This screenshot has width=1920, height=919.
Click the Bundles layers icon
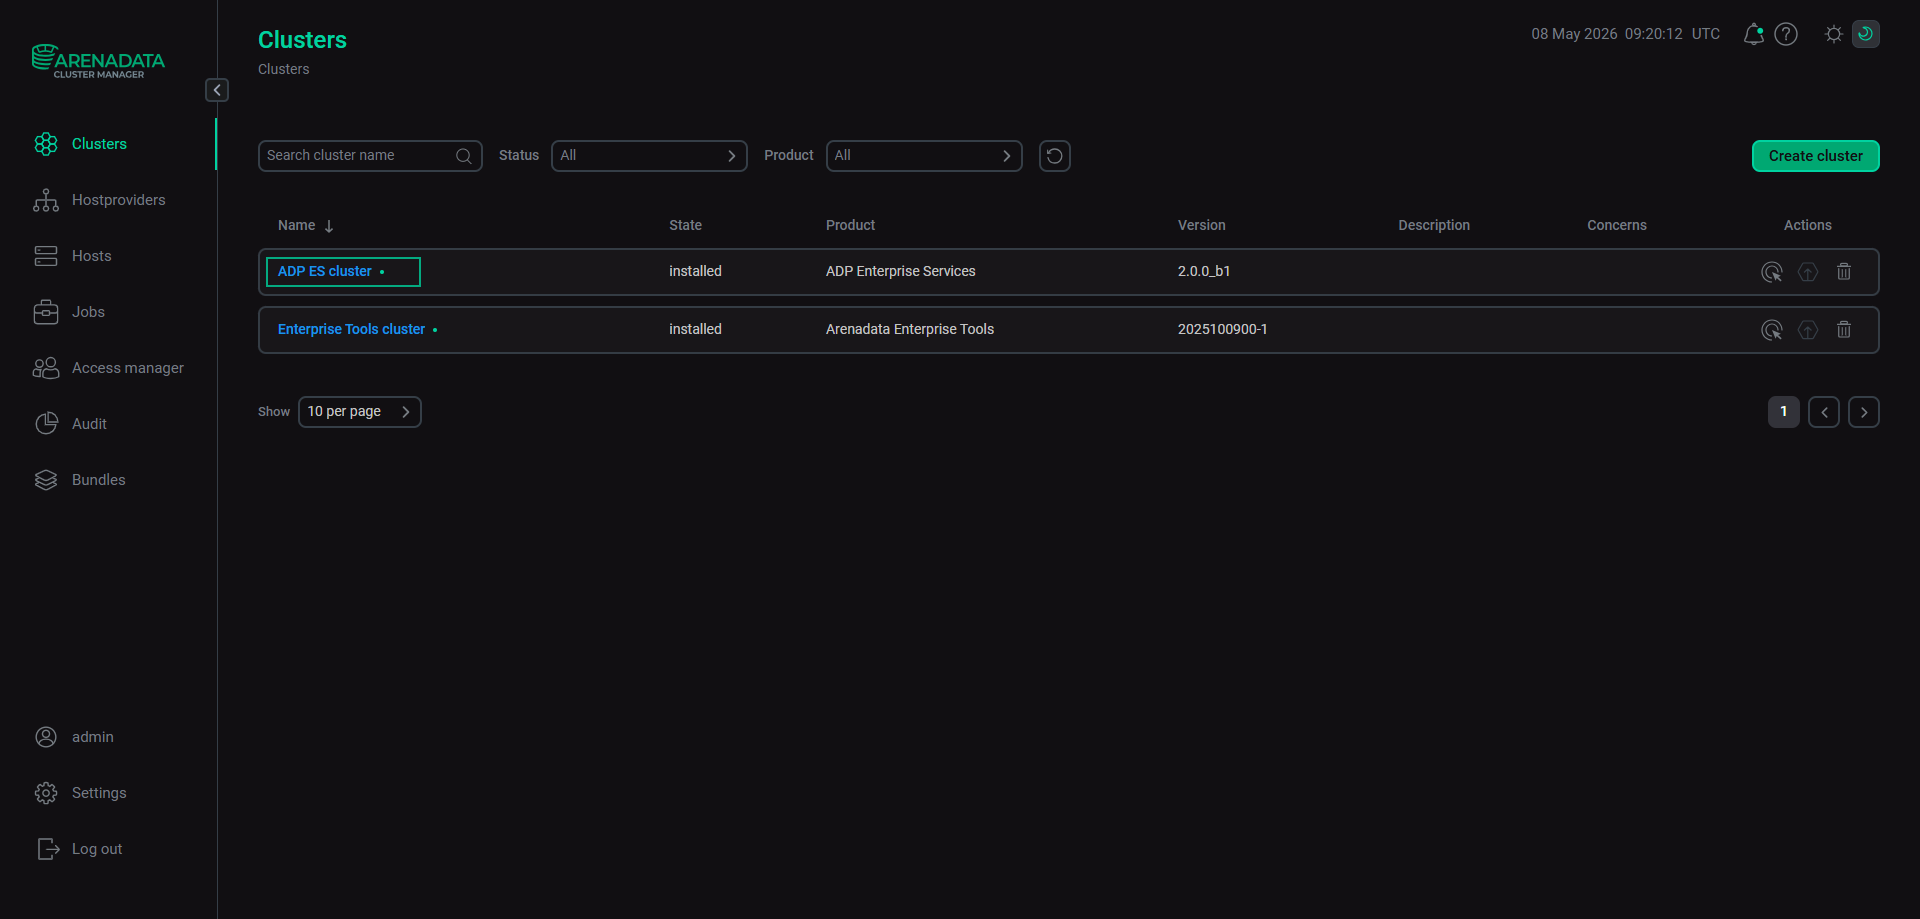click(46, 480)
